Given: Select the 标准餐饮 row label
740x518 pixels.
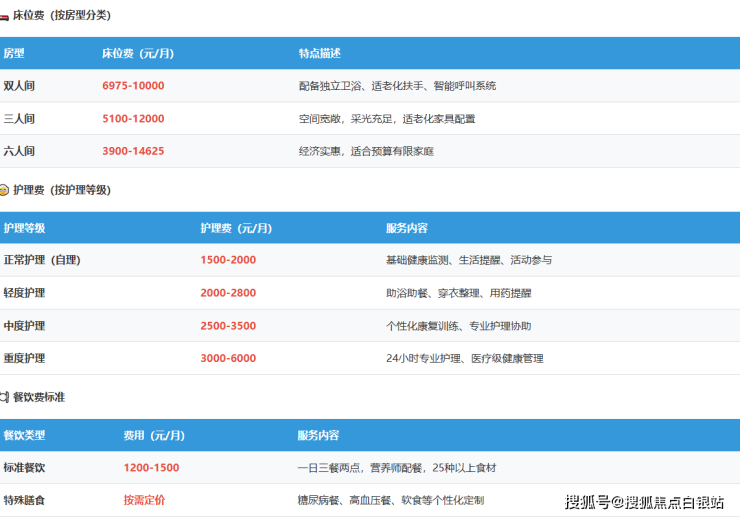Looking at the screenshot, I should coord(24,468).
